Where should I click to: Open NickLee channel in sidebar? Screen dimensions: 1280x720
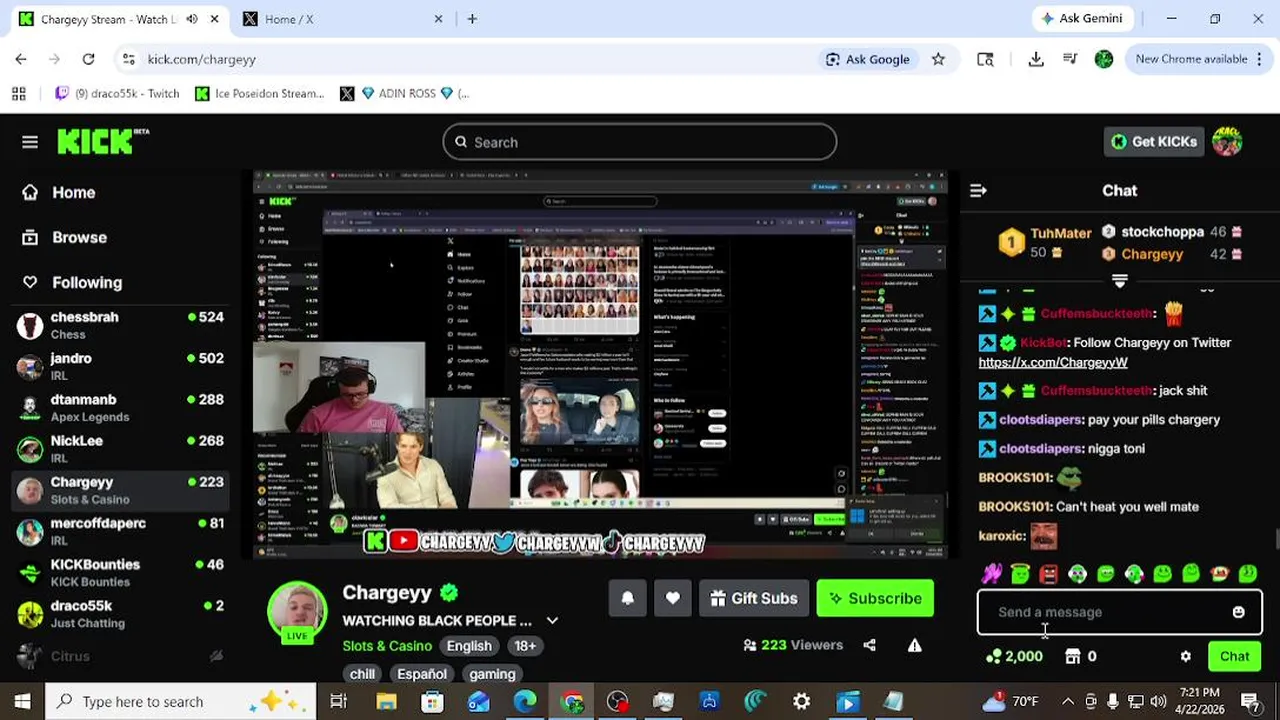coord(120,449)
